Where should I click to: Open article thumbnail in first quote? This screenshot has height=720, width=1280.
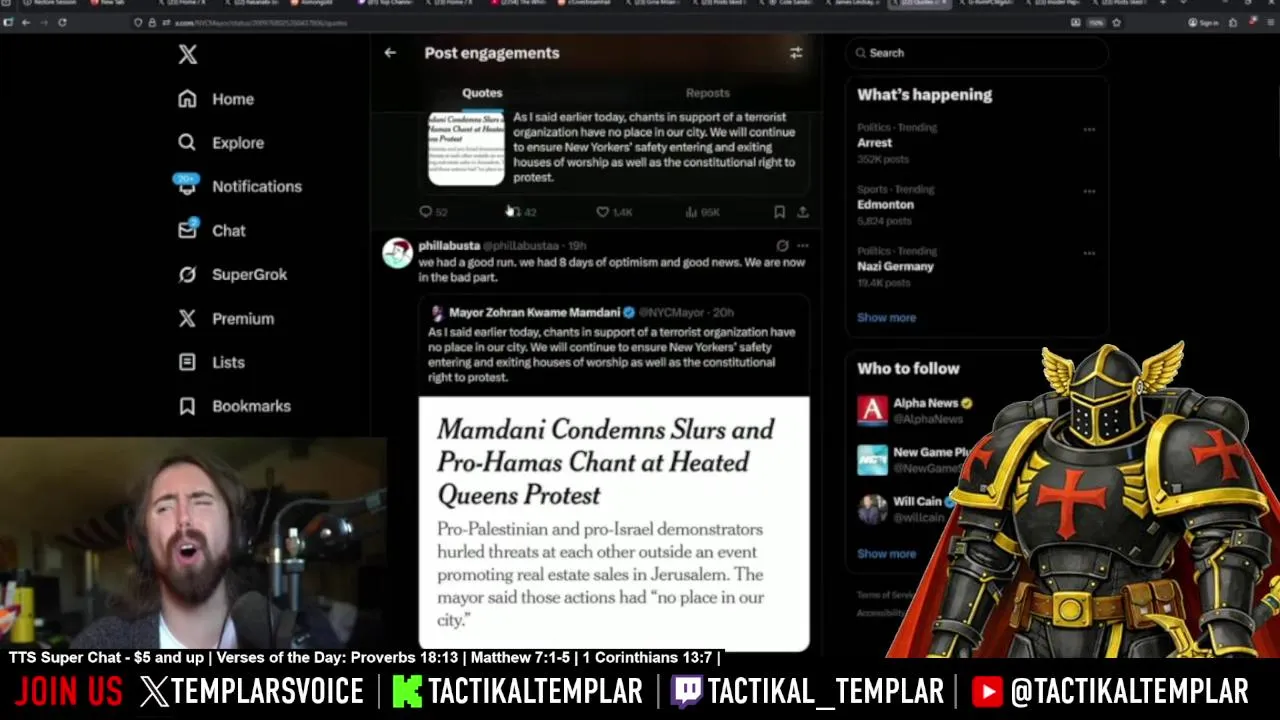tap(466, 148)
